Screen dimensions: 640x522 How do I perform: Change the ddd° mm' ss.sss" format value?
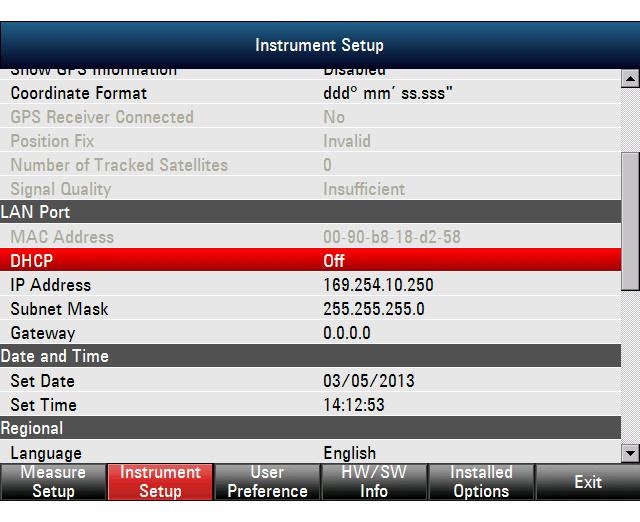point(388,93)
